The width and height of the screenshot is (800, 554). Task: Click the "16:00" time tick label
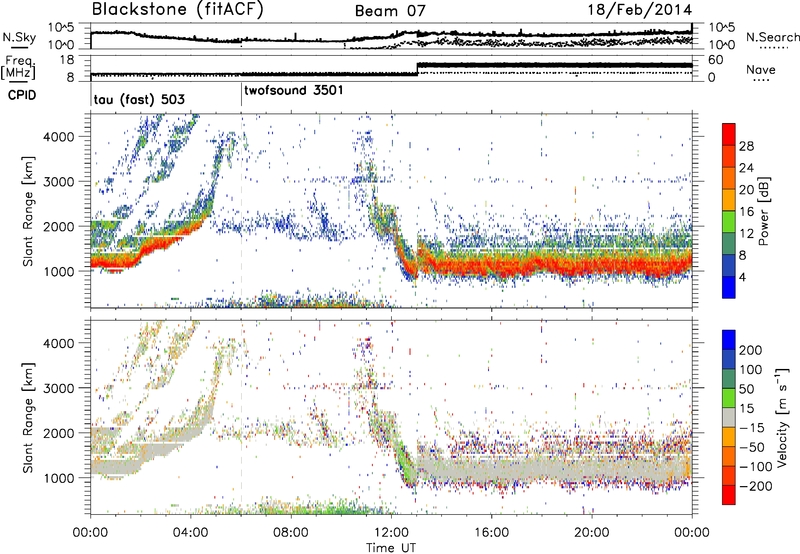(491, 533)
